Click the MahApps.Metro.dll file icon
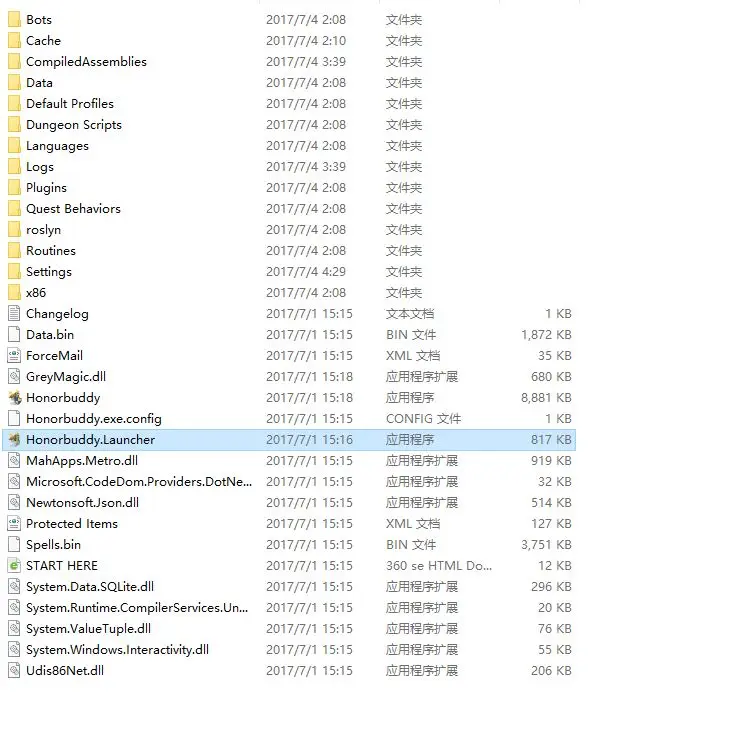Viewport: 740px width, 745px height. (14, 460)
